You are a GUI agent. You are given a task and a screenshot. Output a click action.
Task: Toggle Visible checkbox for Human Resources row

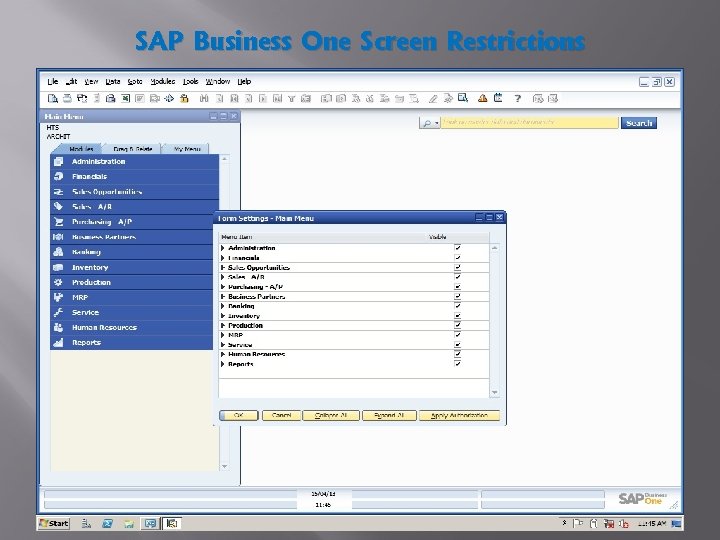457,354
